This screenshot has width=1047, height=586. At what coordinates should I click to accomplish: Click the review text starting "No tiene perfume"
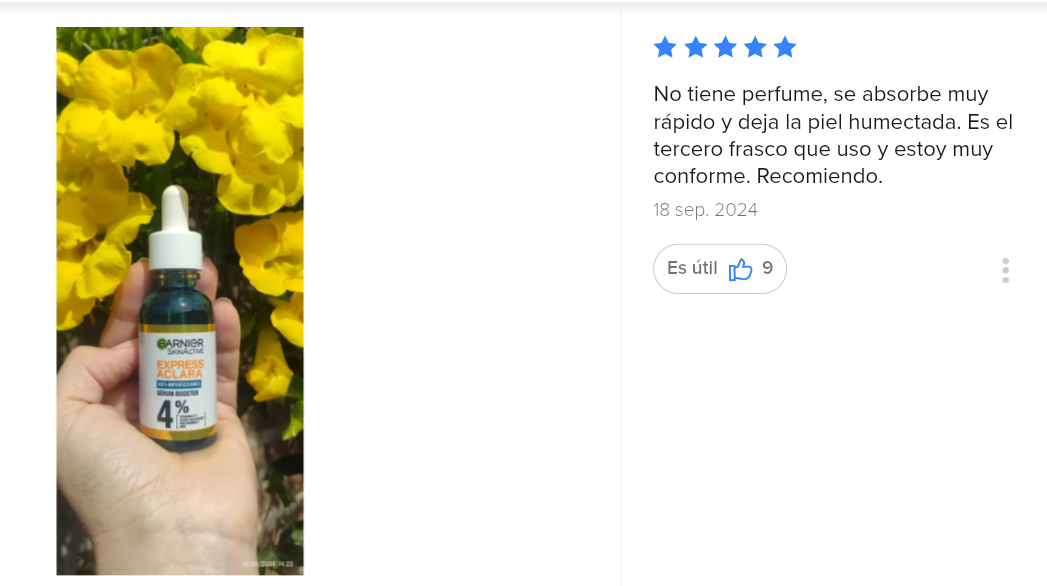[833, 135]
